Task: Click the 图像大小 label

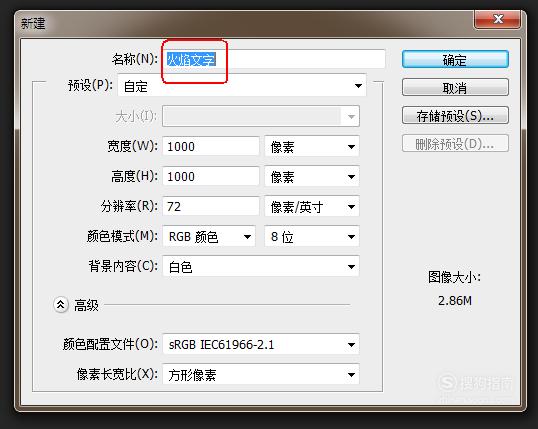Action: click(x=454, y=277)
